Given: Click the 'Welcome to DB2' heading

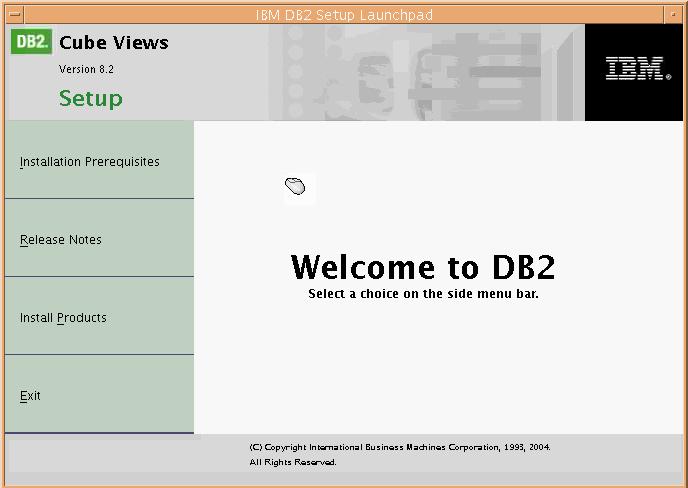Looking at the screenshot, I should [423, 267].
